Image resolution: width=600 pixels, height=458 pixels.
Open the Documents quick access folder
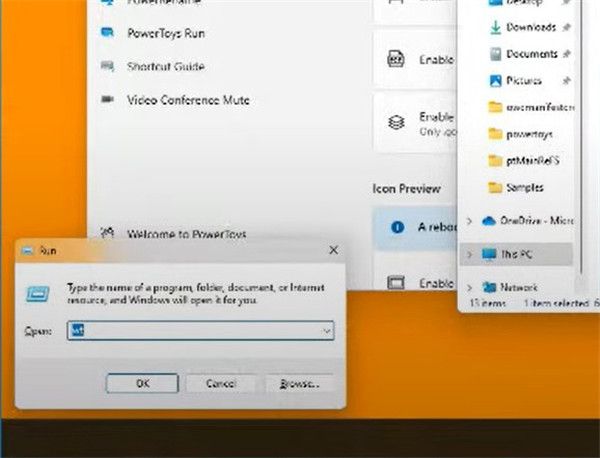[531, 53]
